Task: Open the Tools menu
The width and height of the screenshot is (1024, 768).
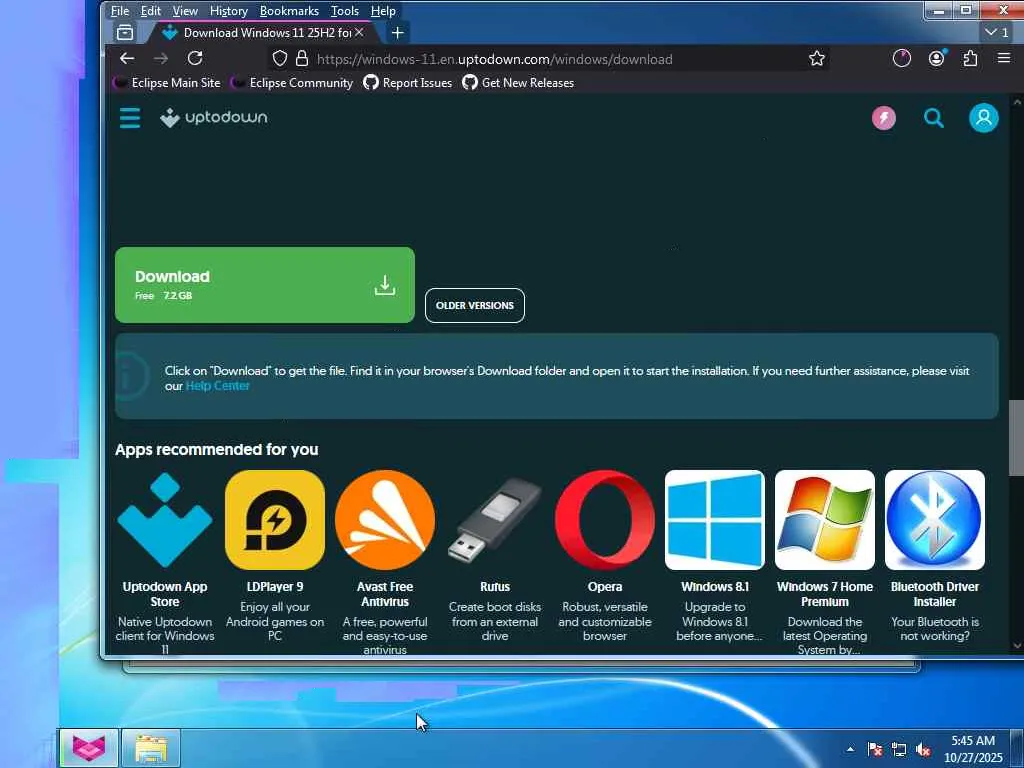Action: tap(344, 11)
